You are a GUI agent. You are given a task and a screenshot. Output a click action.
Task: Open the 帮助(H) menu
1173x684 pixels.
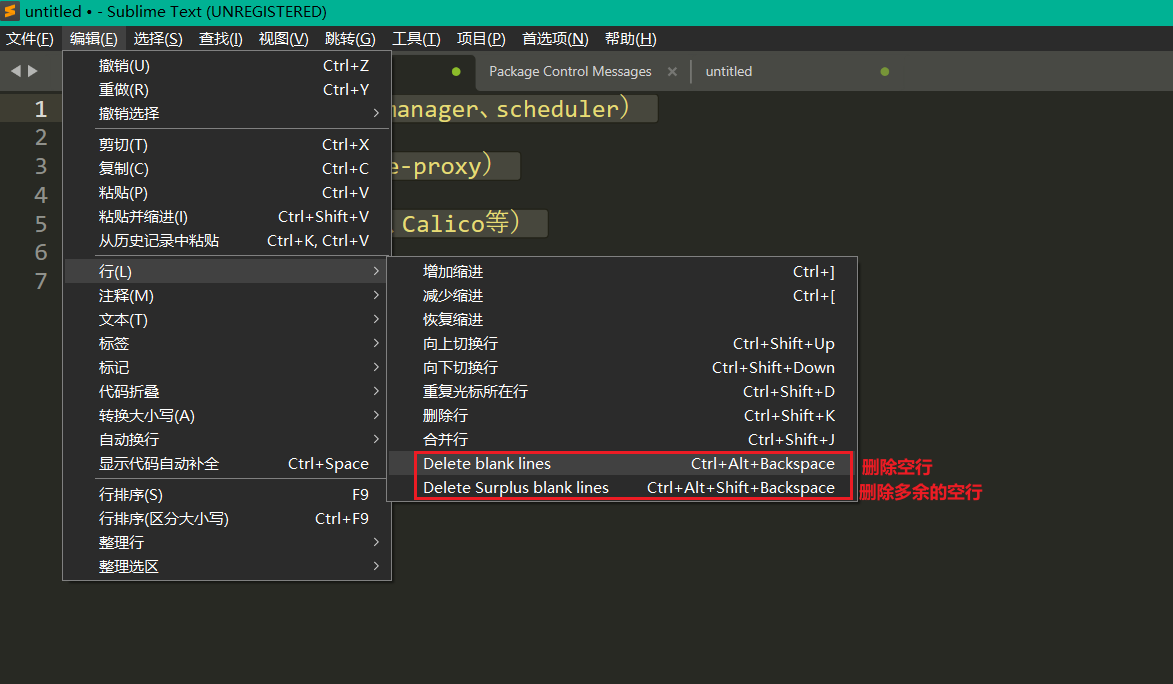(631, 39)
